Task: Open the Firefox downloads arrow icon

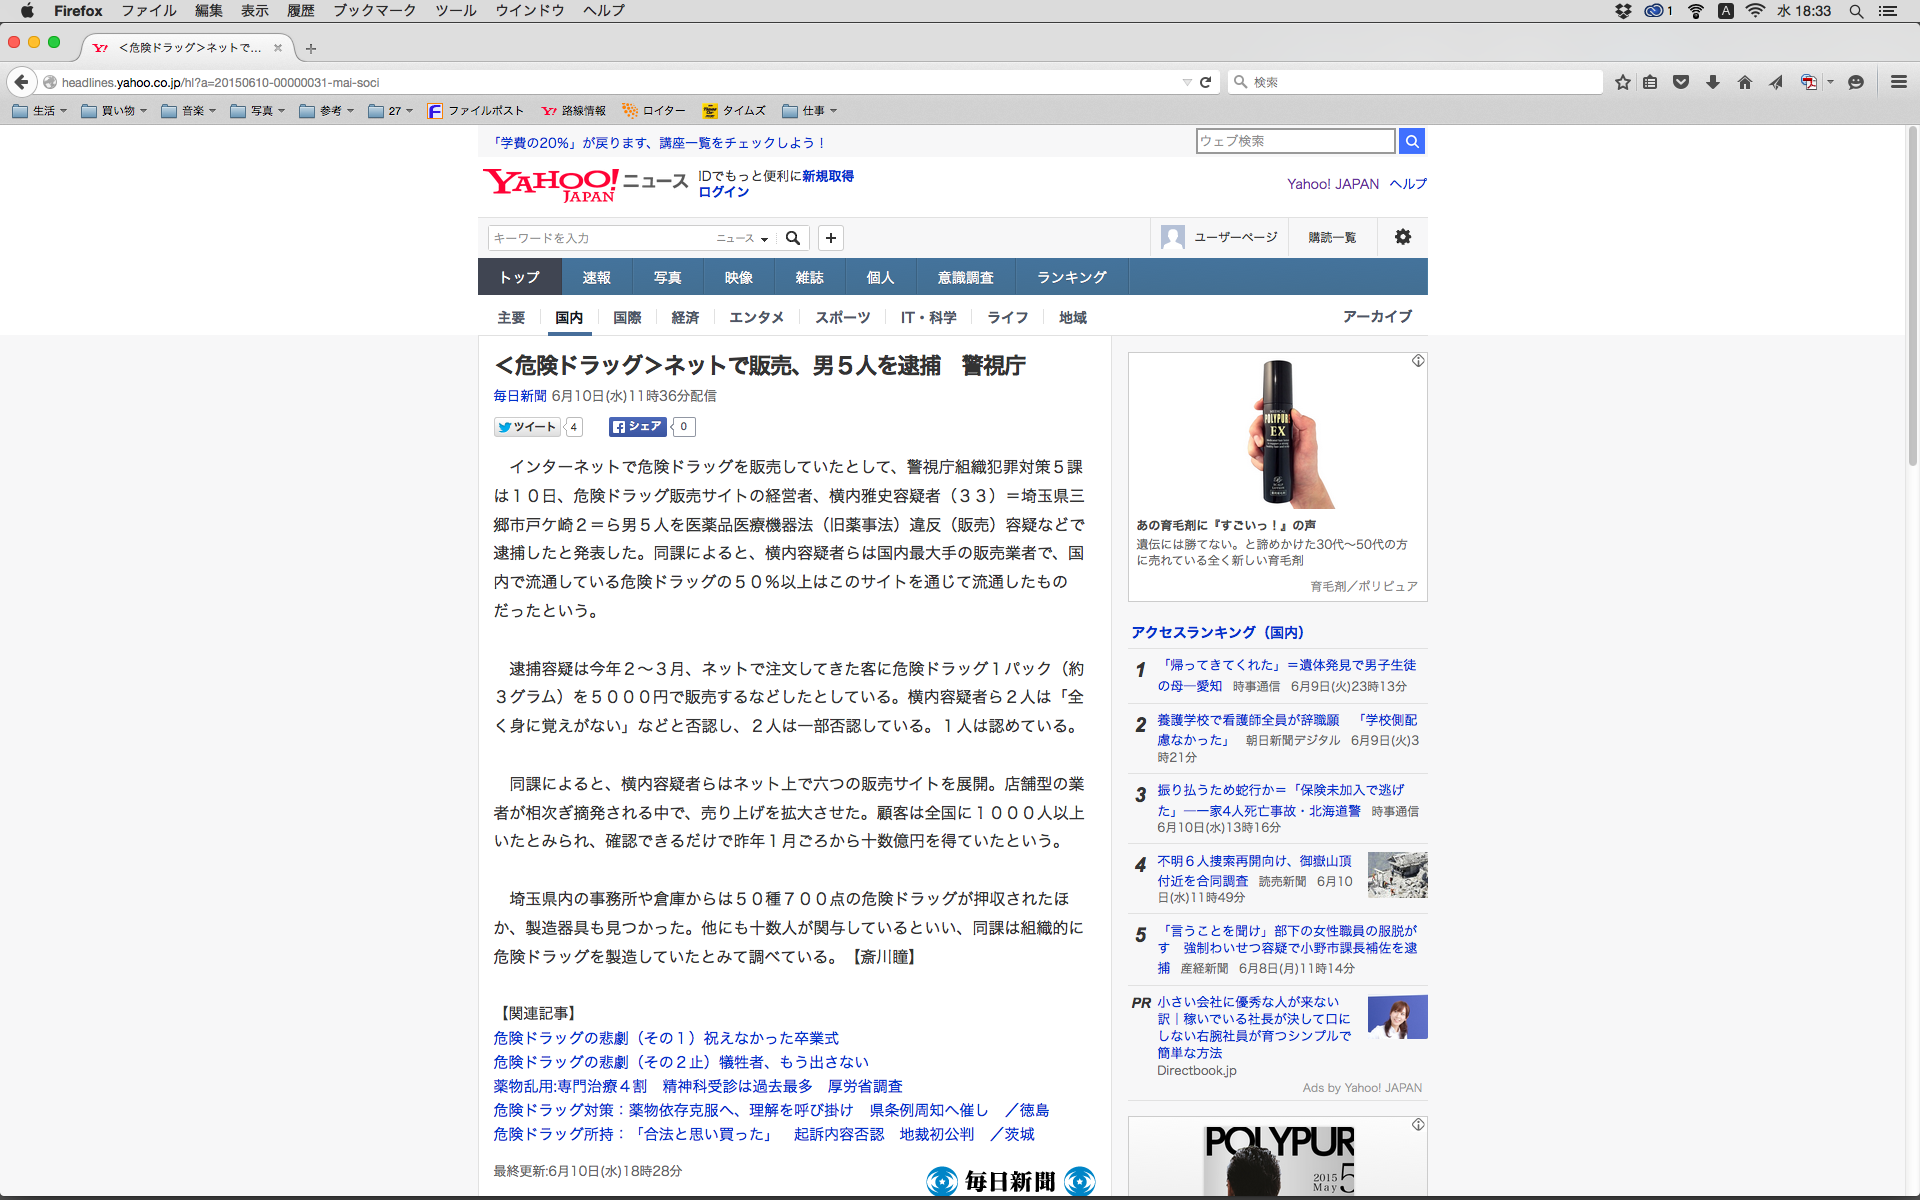Action: (x=1713, y=82)
